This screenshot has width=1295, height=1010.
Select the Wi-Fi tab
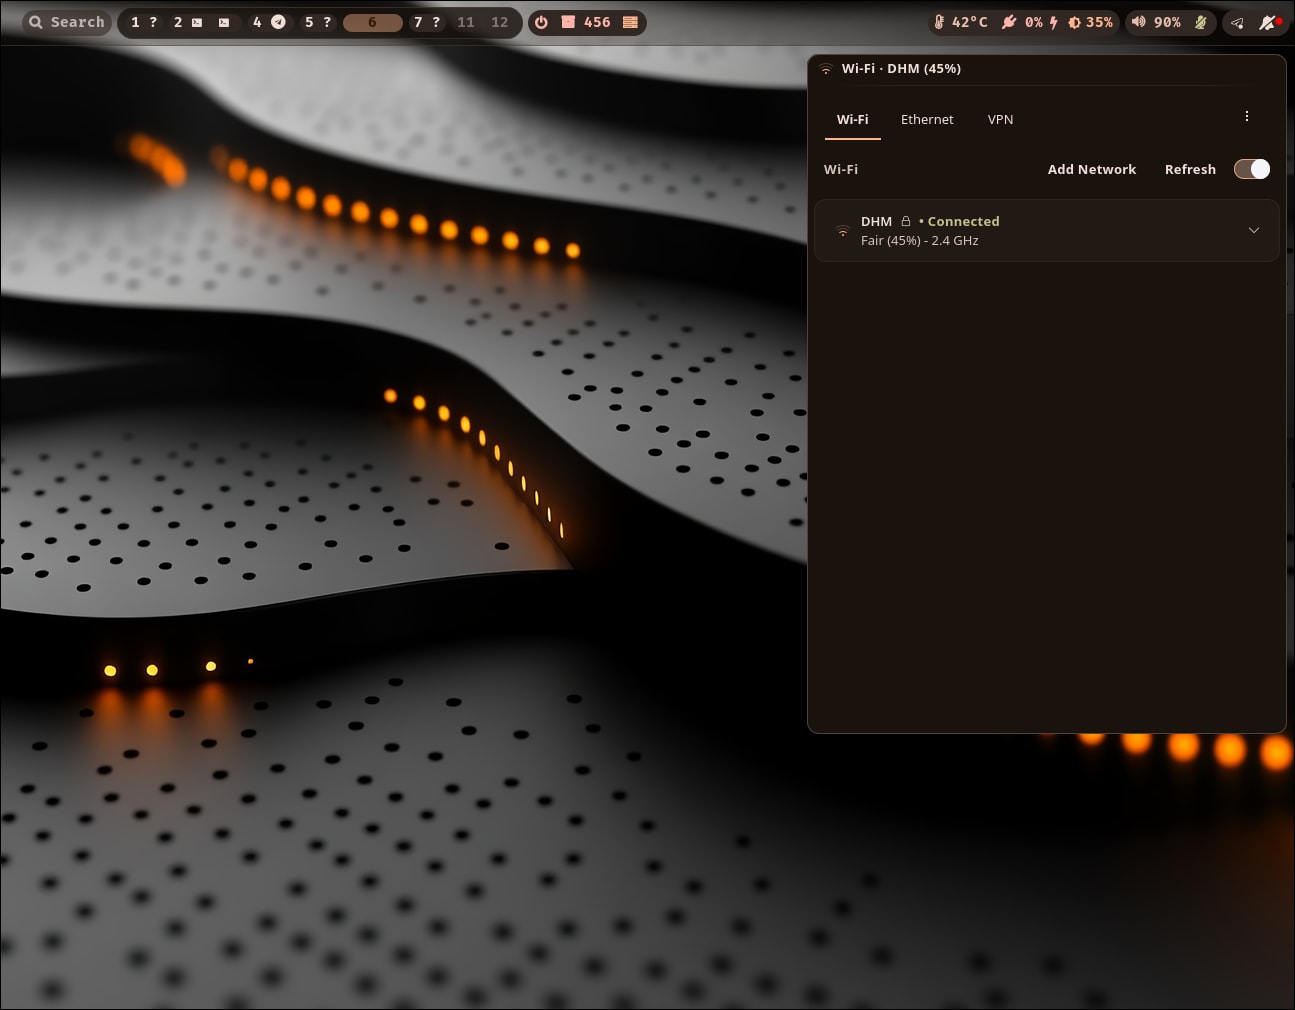853,119
